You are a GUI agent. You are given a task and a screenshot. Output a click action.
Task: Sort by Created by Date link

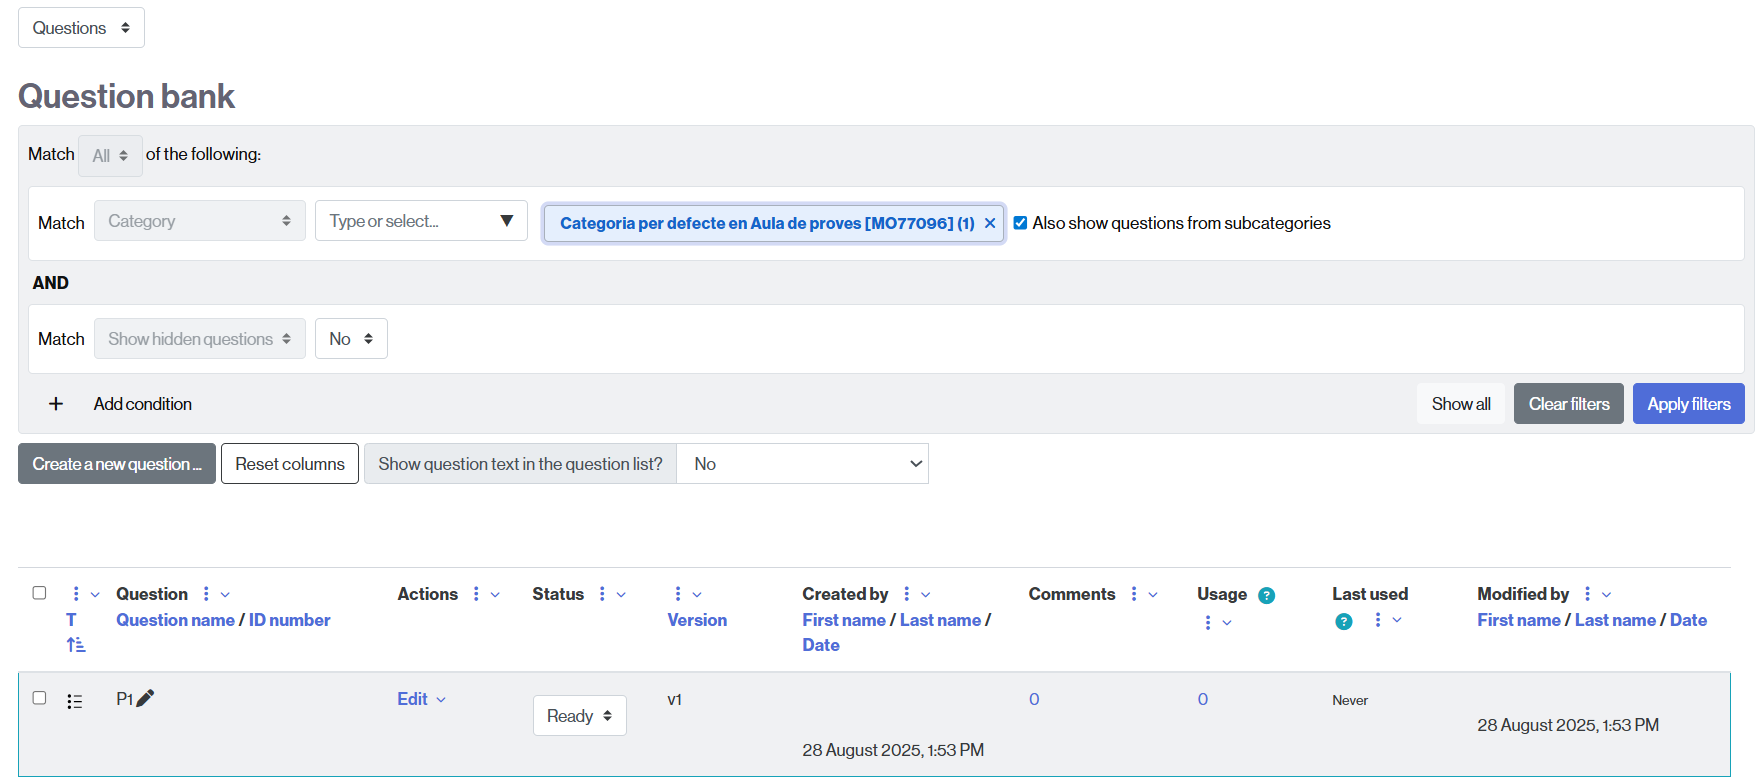(821, 645)
